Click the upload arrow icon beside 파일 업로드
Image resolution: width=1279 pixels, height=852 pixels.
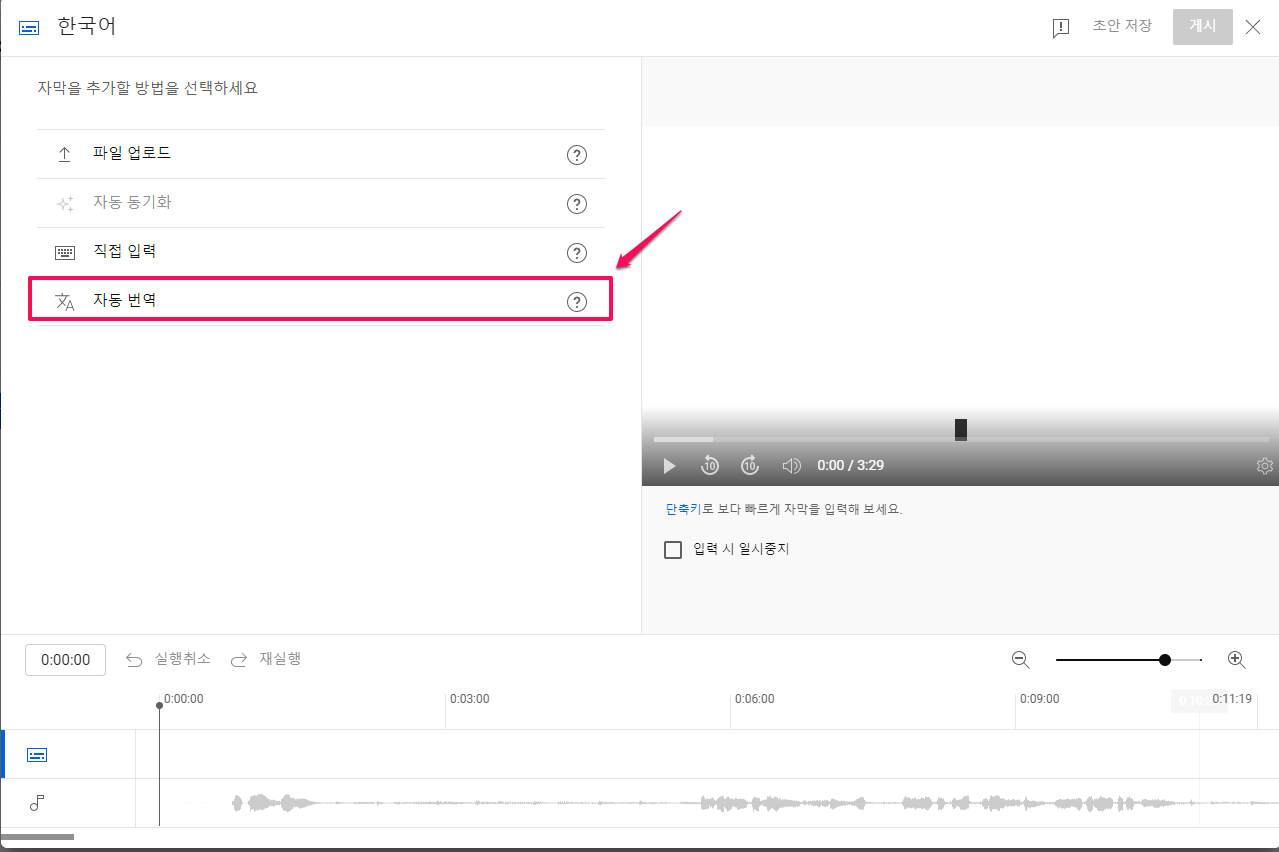(x=64, y=153)
